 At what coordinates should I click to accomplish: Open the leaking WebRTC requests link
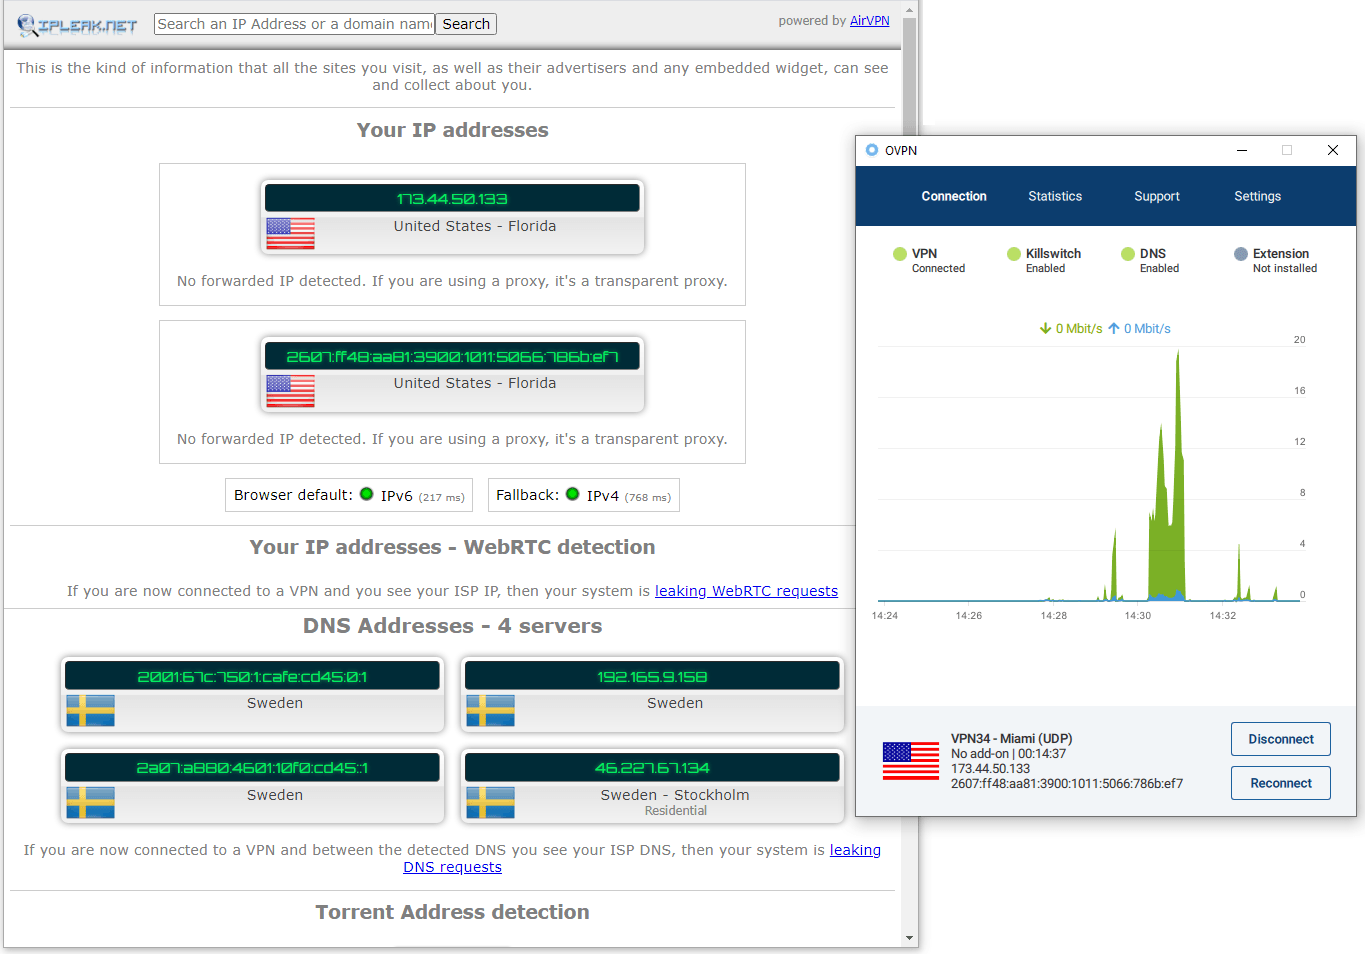pyautogui.click(x=746, y=591)
